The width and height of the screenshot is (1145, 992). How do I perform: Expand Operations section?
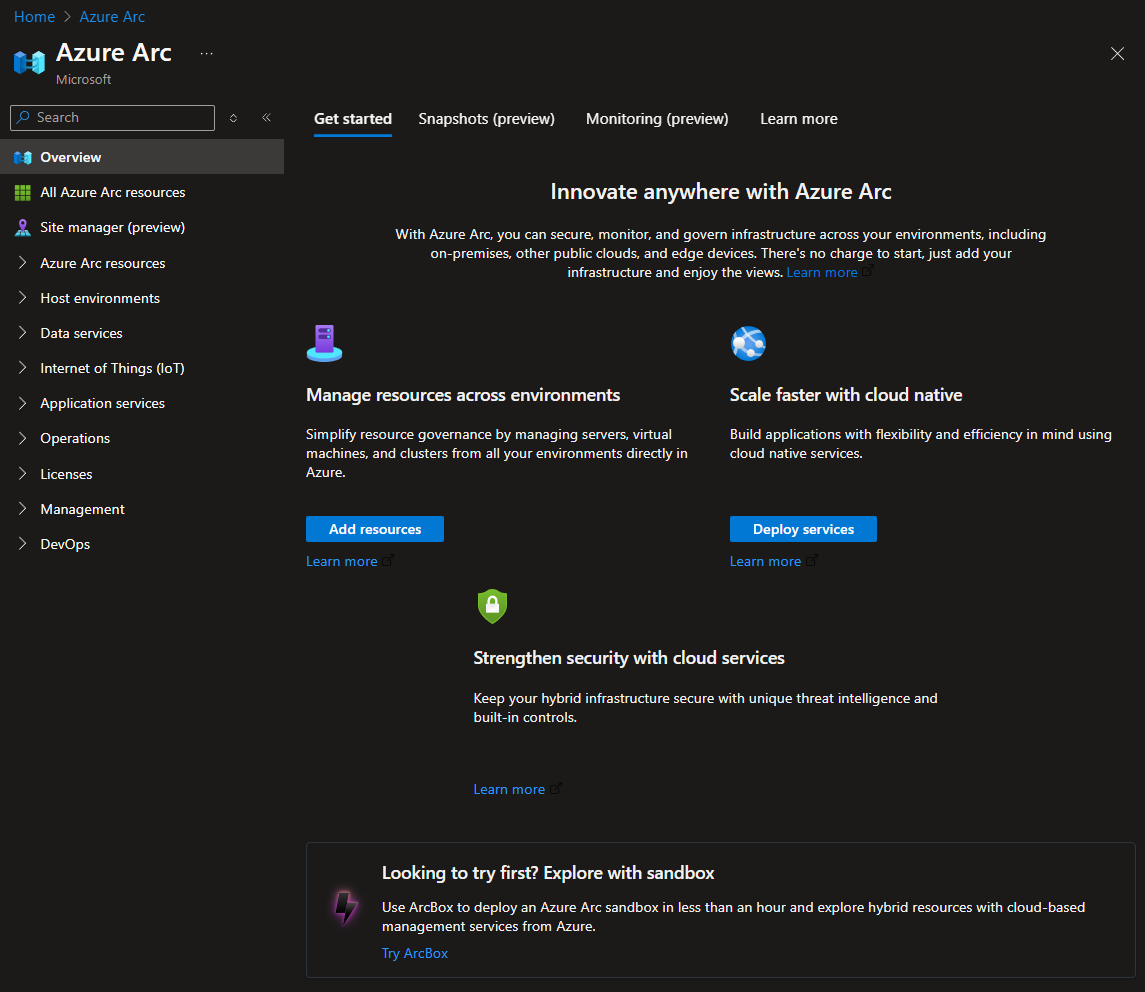(23, 438)
